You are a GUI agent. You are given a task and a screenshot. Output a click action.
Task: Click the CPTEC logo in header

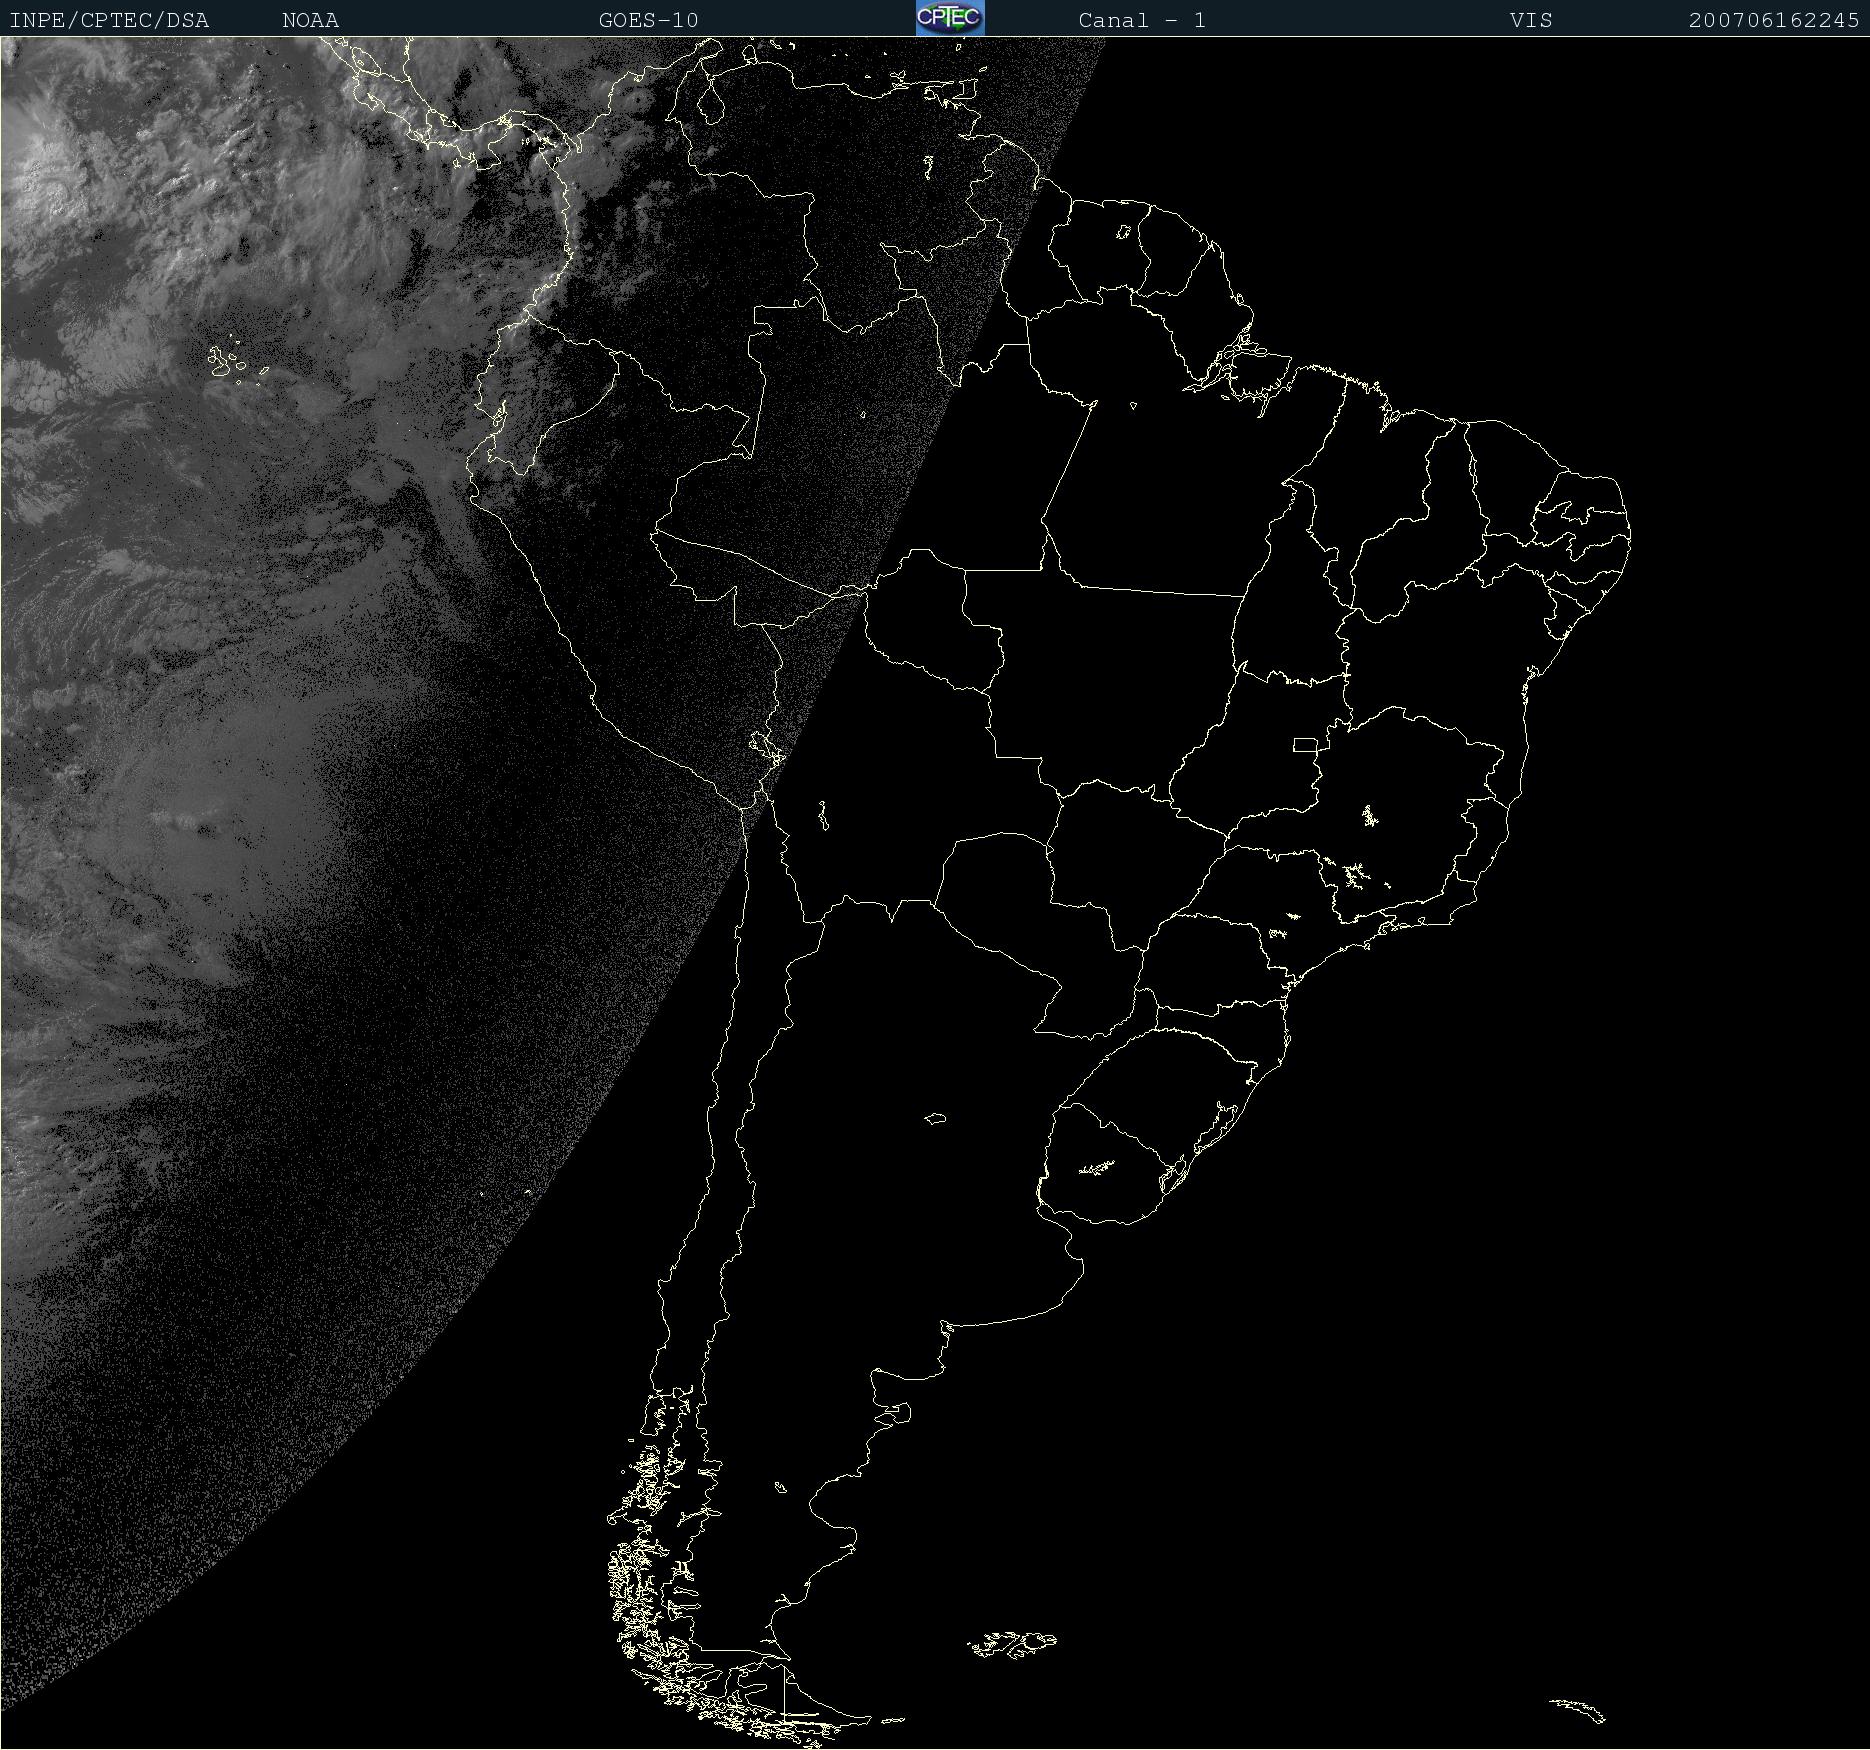(950, 18)
